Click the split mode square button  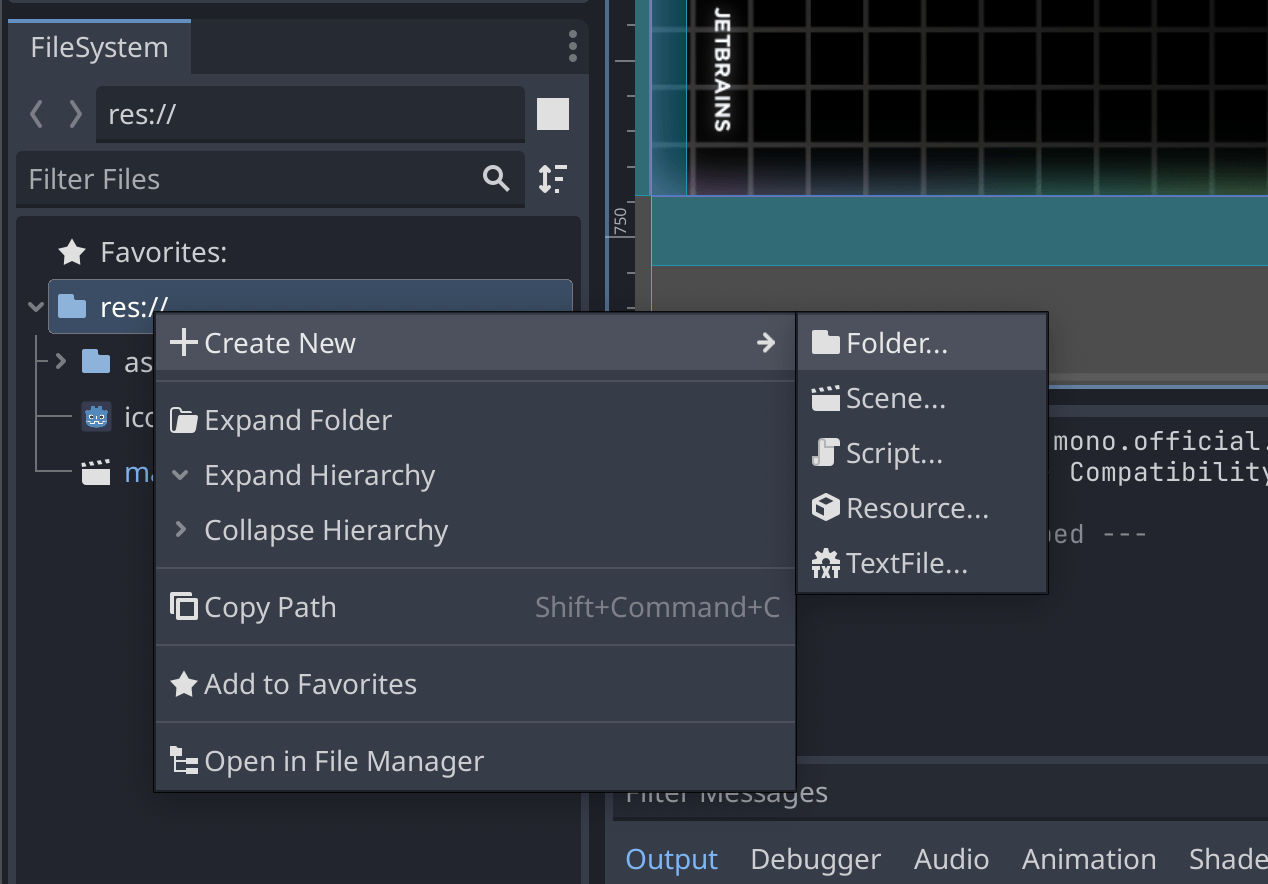point(552,113)
